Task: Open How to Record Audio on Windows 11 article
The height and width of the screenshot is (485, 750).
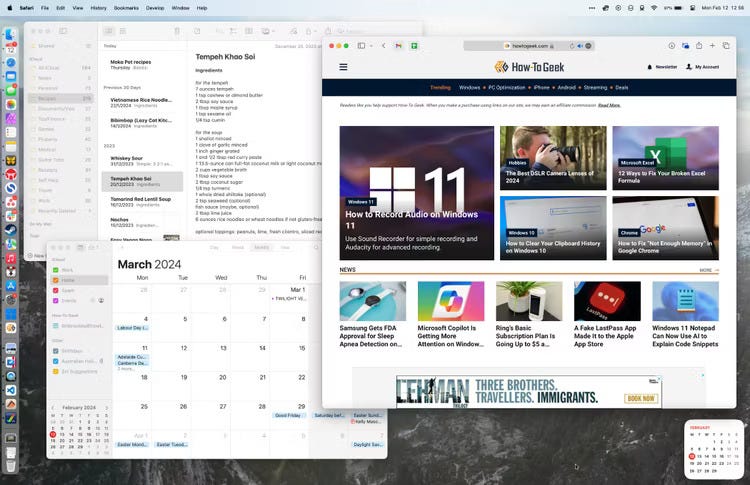Action: click(x=417, y=193)
